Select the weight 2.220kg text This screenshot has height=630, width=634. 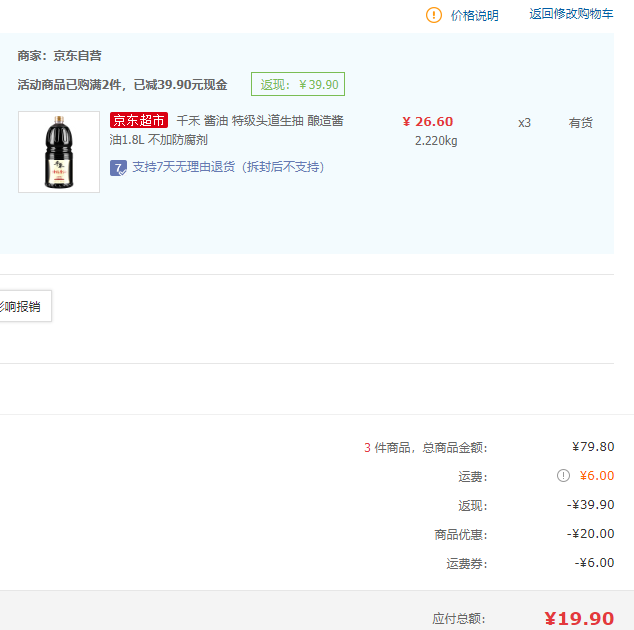click(436, 141)
